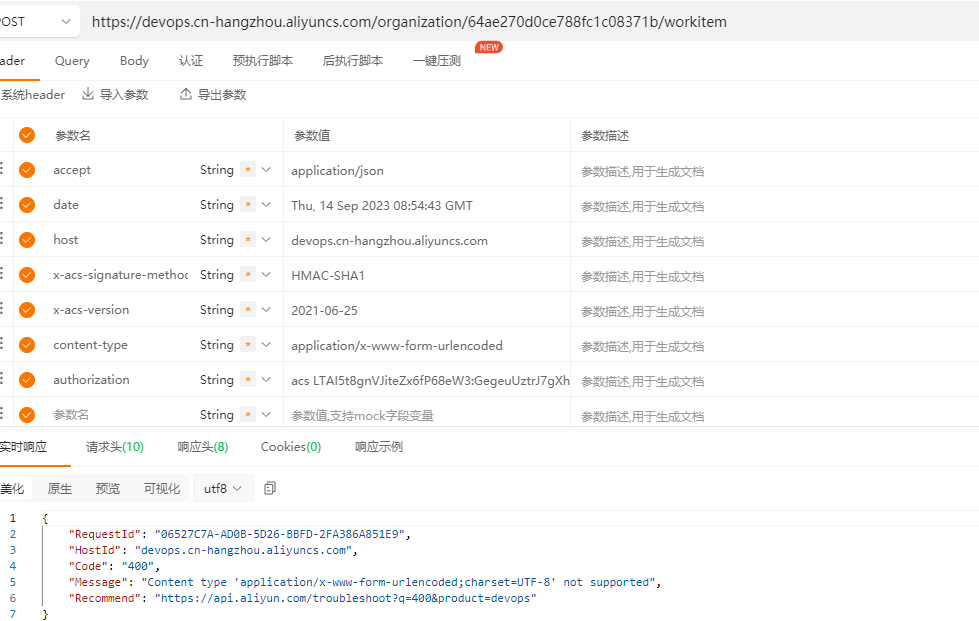Viewport: 979px width, 621px height.
Task: Click drag handle of the accept row
Action: [2, 169]
